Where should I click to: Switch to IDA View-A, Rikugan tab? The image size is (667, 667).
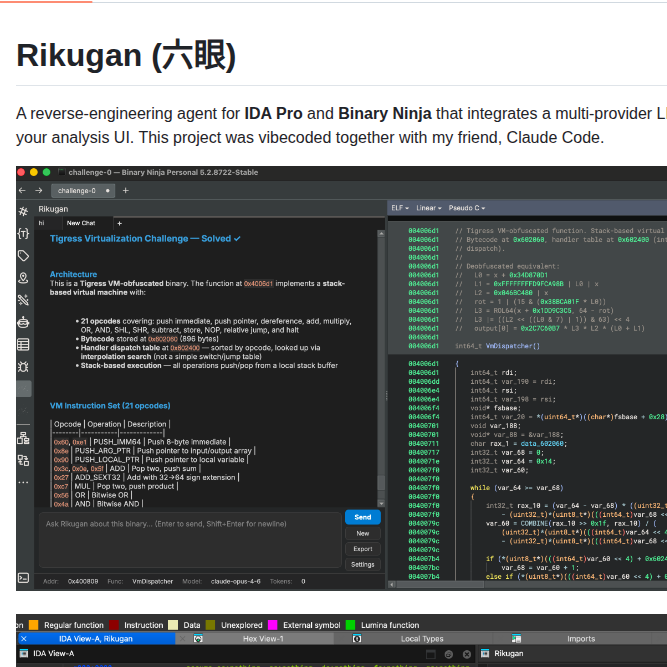click(96, 638)
